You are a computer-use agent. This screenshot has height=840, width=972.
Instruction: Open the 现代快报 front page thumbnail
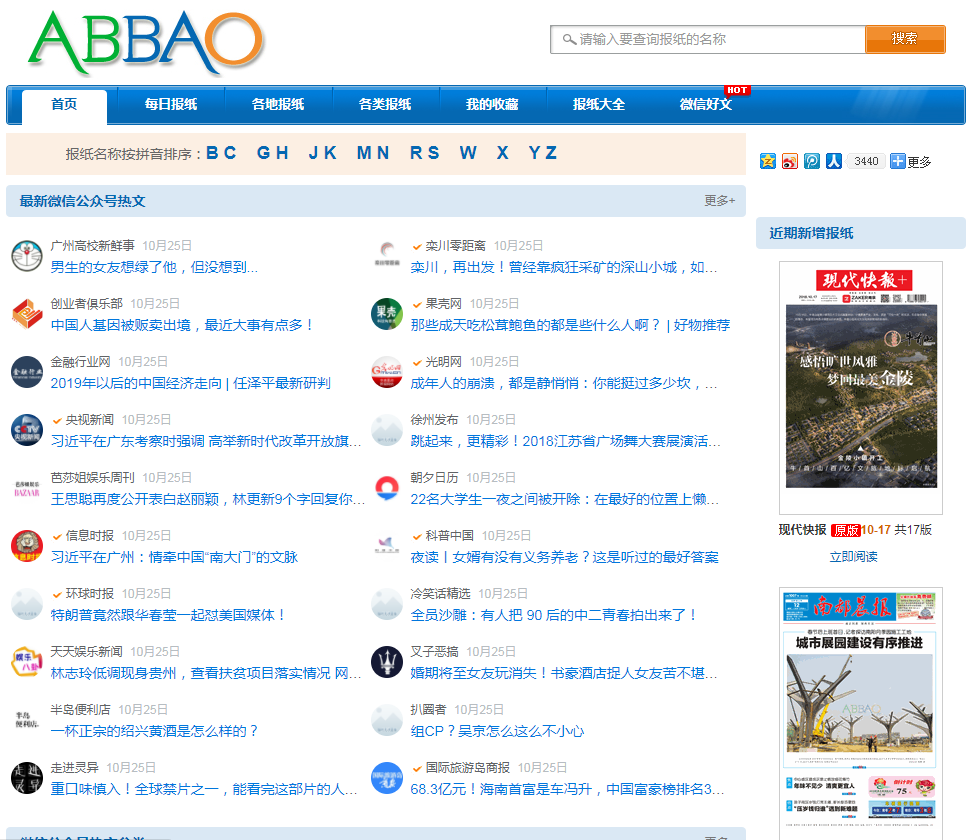861,388
